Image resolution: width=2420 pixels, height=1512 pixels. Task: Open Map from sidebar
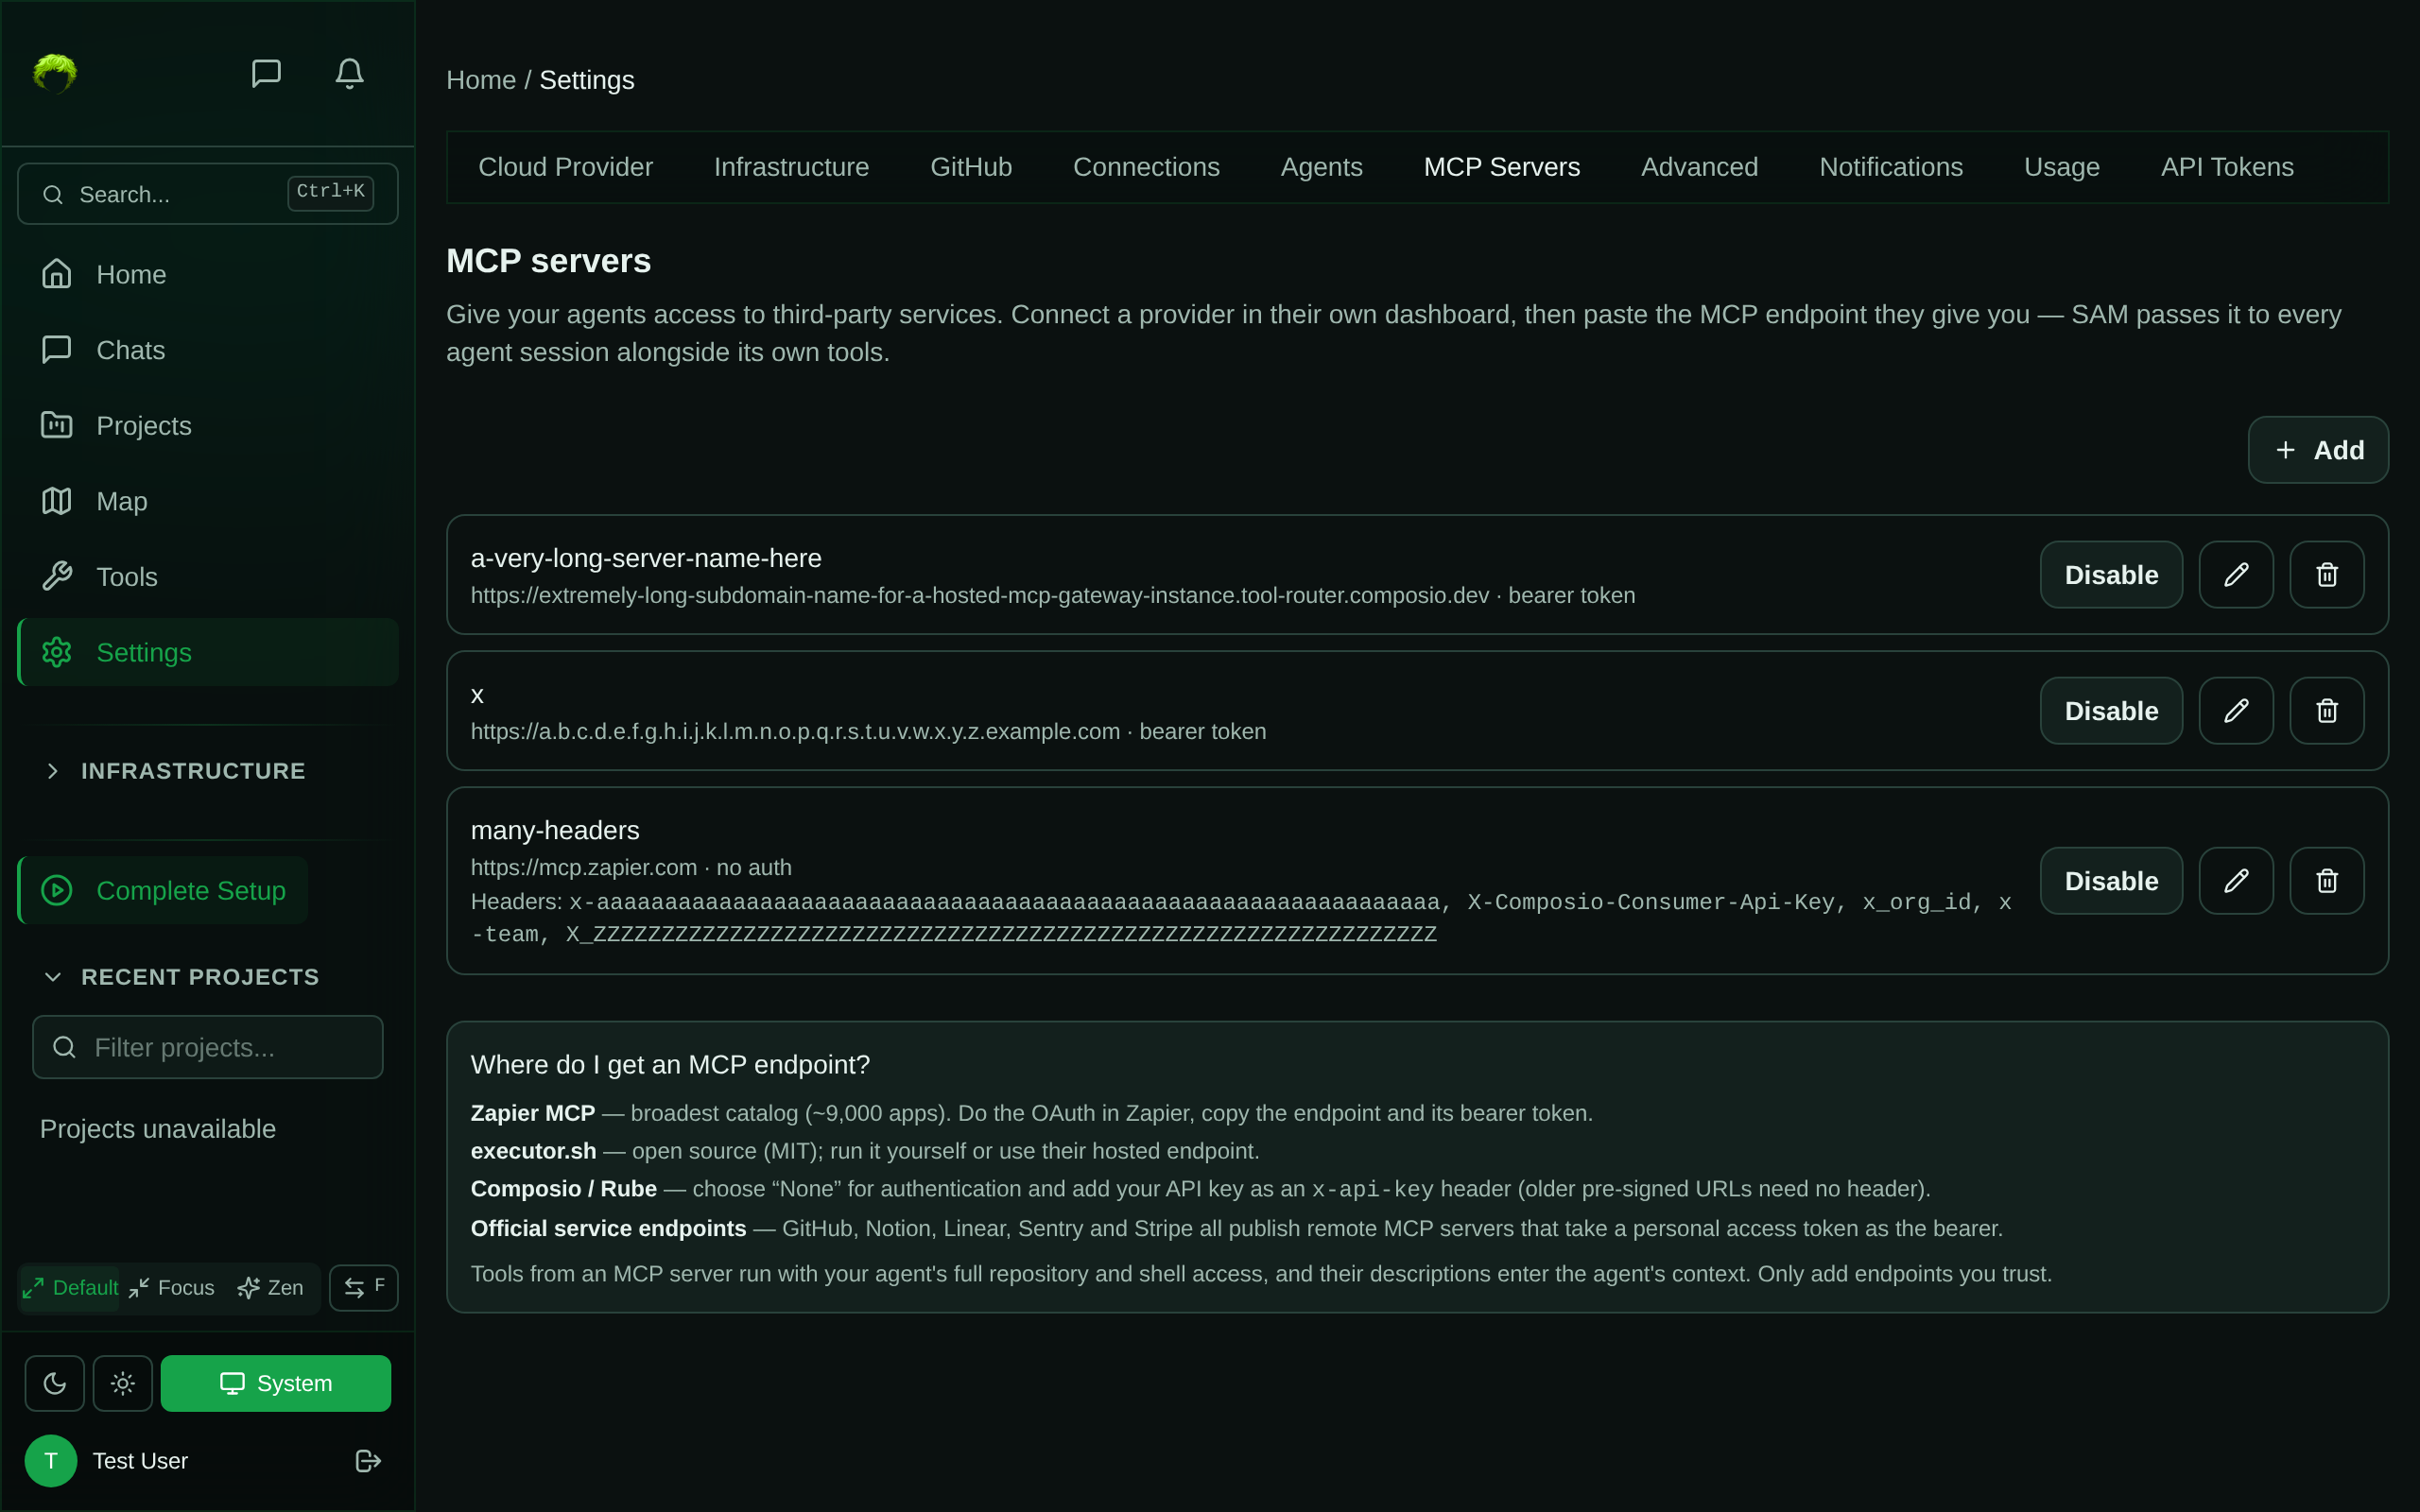(208, 501)
